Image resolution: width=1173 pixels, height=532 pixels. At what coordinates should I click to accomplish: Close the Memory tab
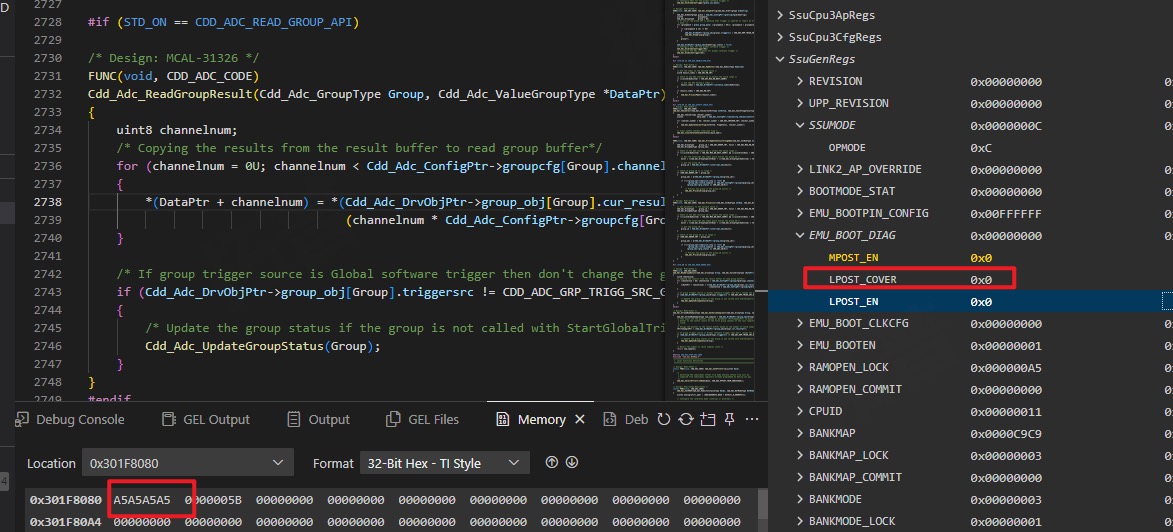click(580, 420)
